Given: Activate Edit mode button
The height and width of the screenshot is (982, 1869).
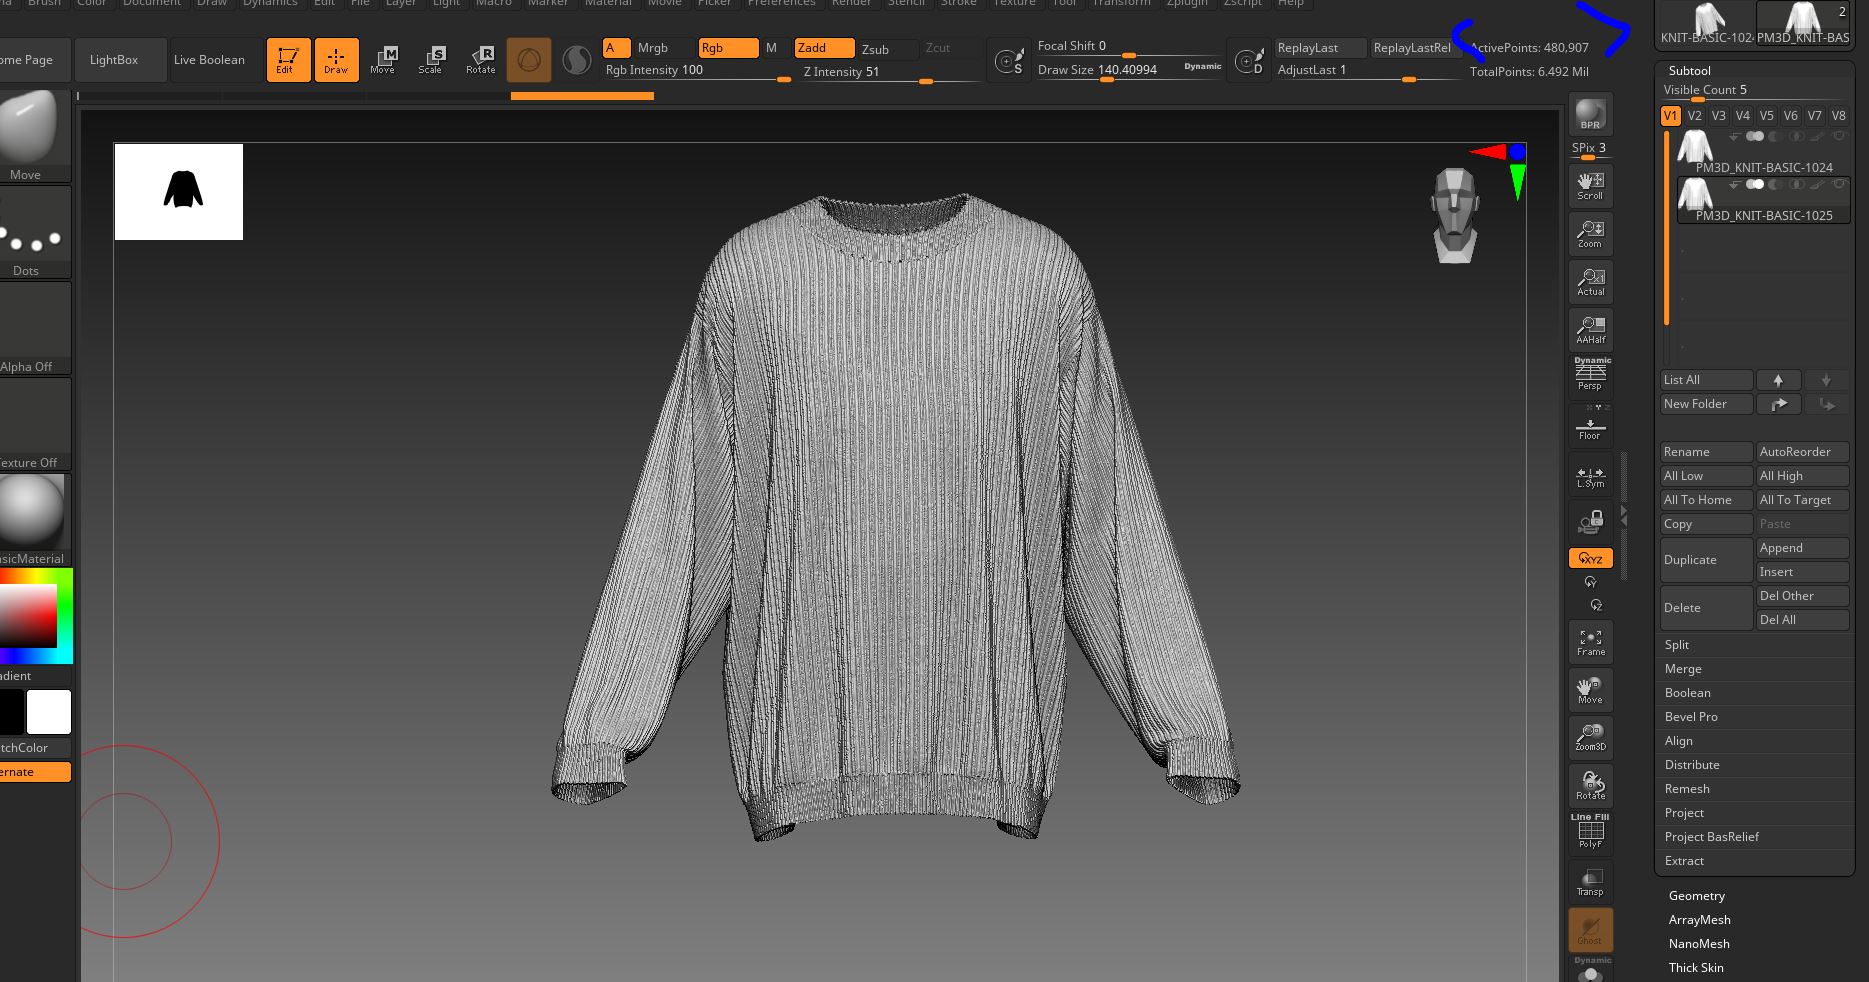Looking at the screenshot, I should (x=287, y=60).
